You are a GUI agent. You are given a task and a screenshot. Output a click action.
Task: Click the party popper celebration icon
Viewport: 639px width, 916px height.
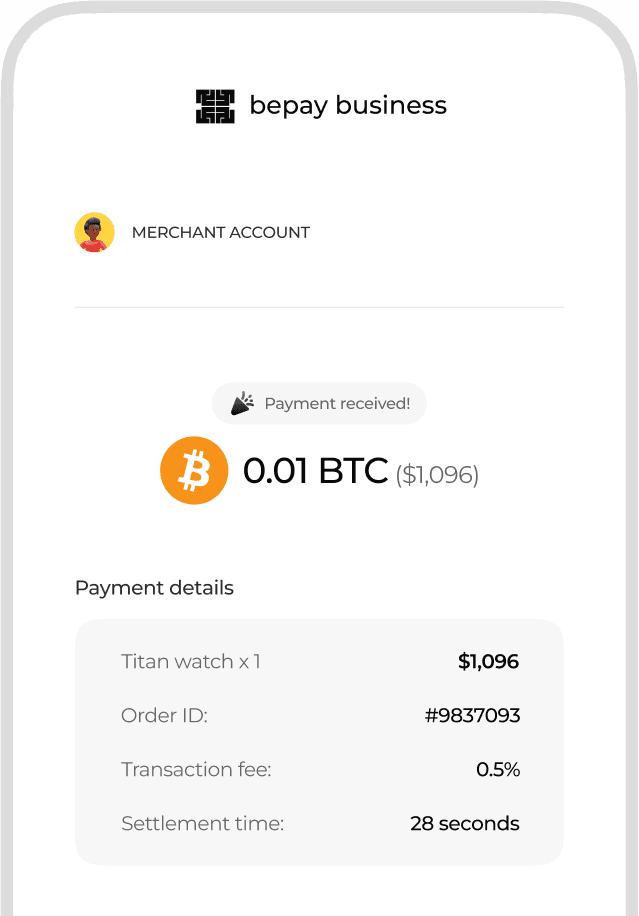[x=242, y=403]
